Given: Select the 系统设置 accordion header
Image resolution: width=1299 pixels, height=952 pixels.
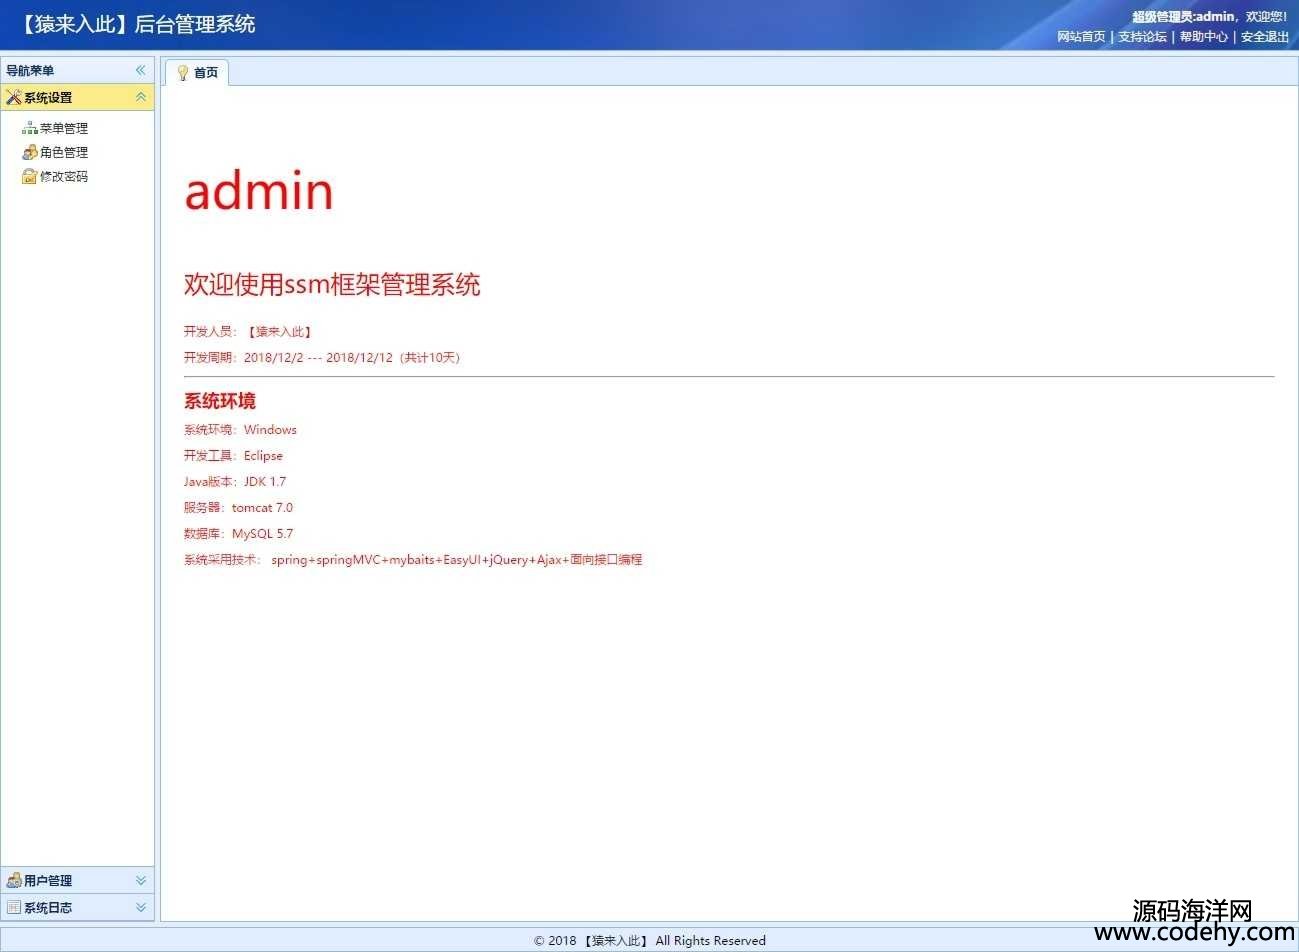Looking at the screenshot, I should (77, 97).
